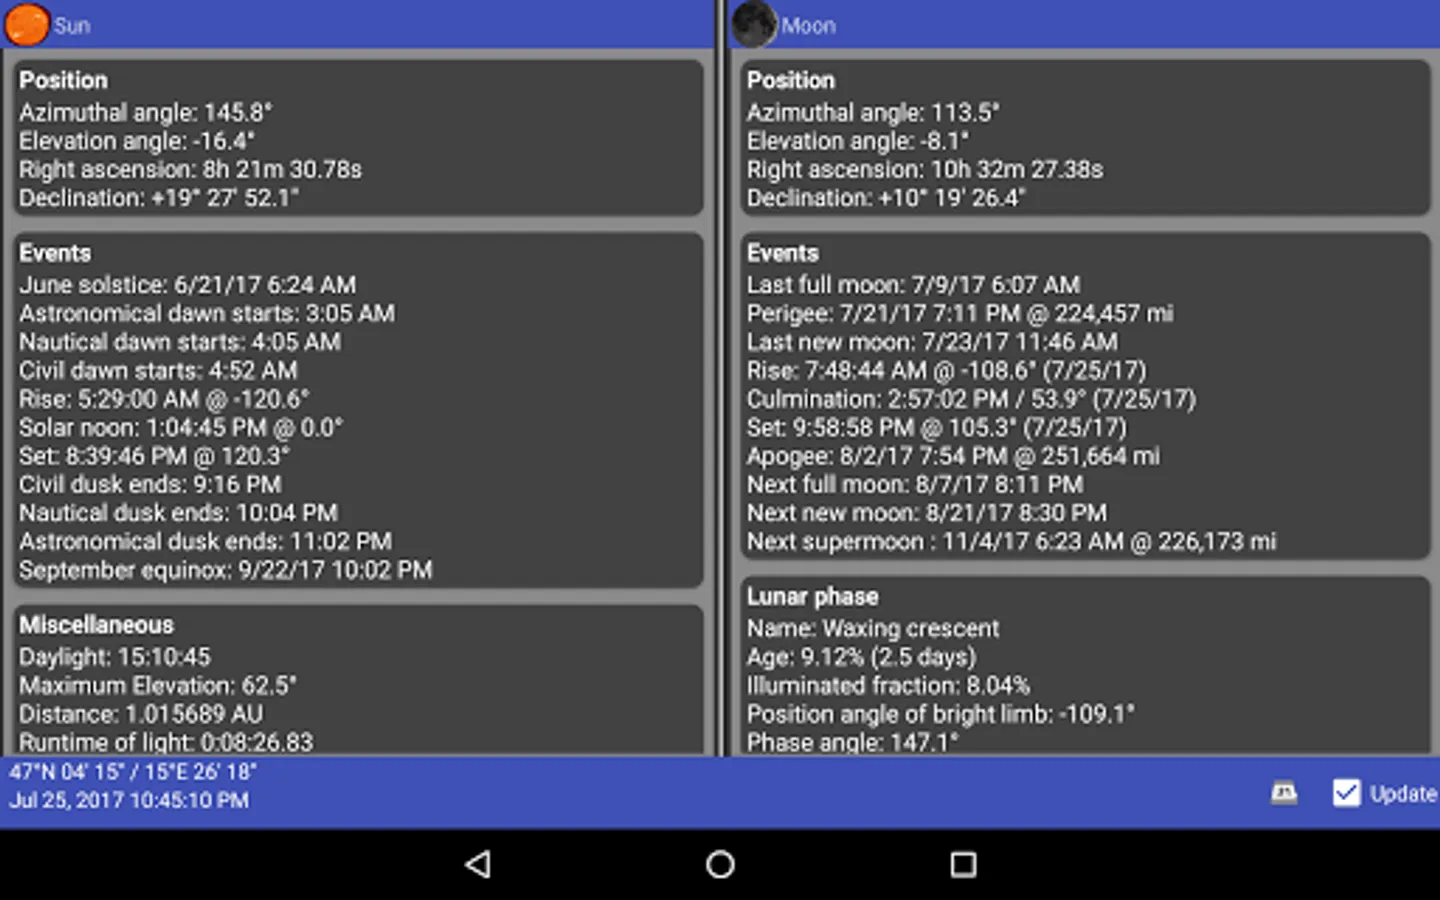Toggle the Update checkbox
The image size is (1440, 900).
pyautogui.click(x=1346, y=793)
